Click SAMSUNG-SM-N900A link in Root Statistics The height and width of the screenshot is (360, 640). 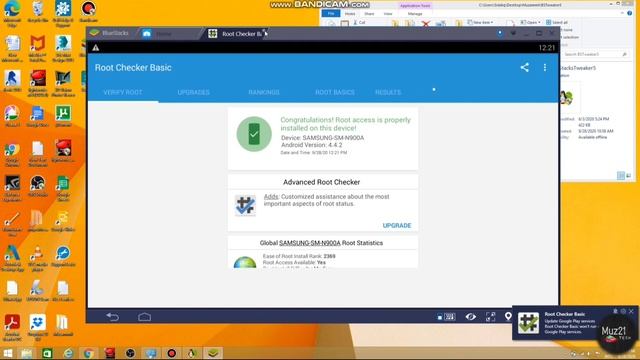(x=310, y=243)
